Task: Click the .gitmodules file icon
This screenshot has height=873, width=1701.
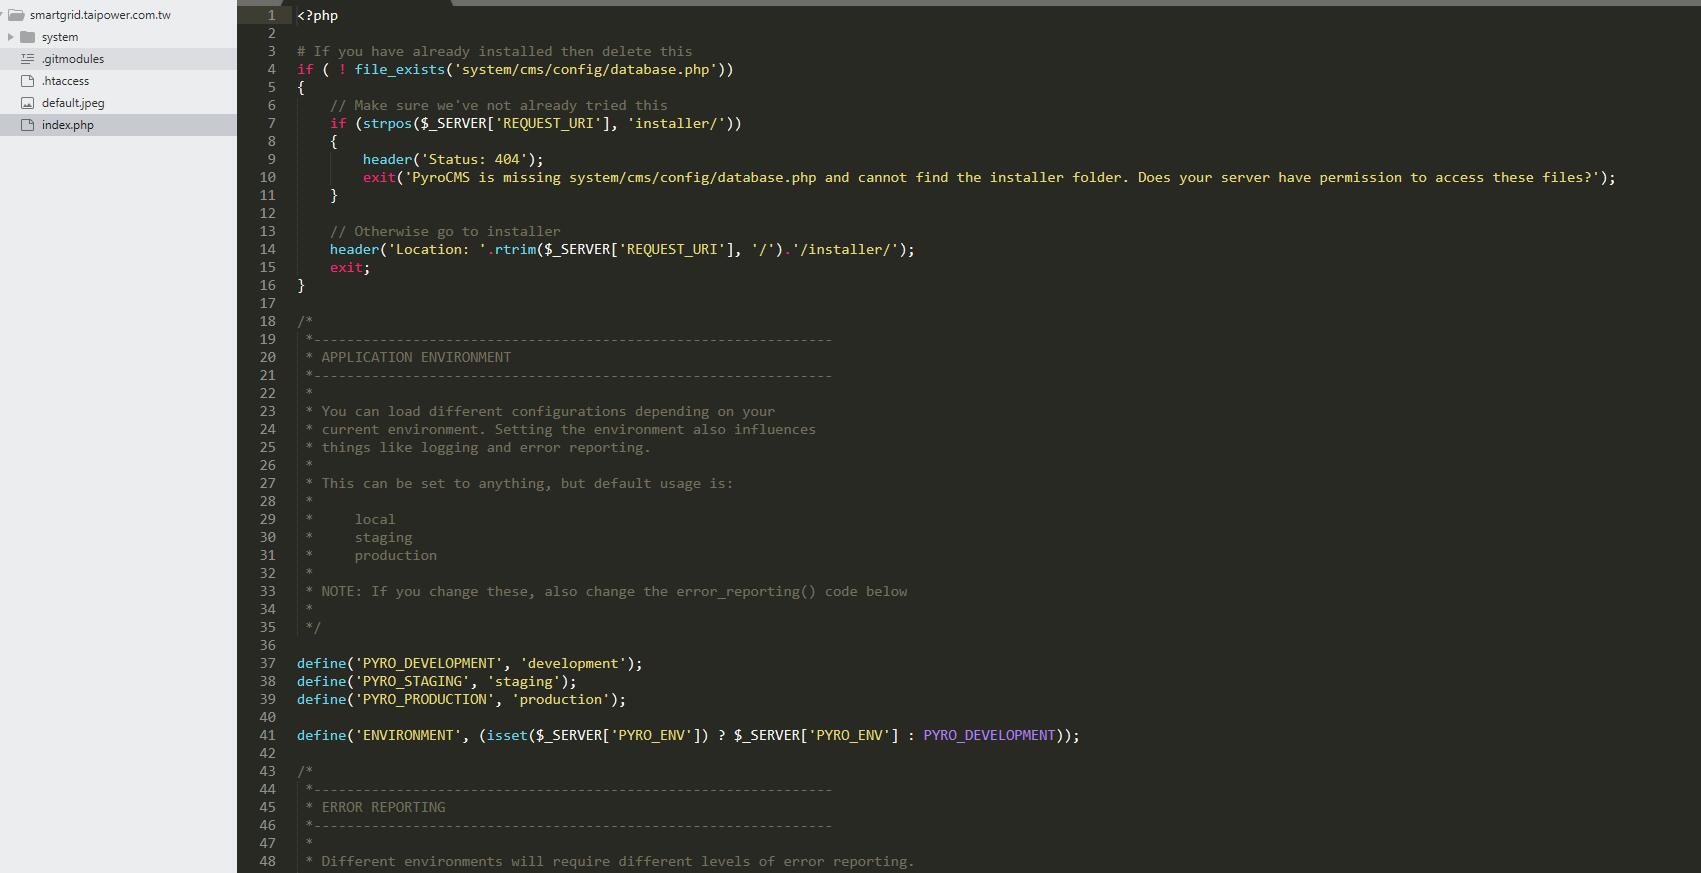Action: click(28, 59)
